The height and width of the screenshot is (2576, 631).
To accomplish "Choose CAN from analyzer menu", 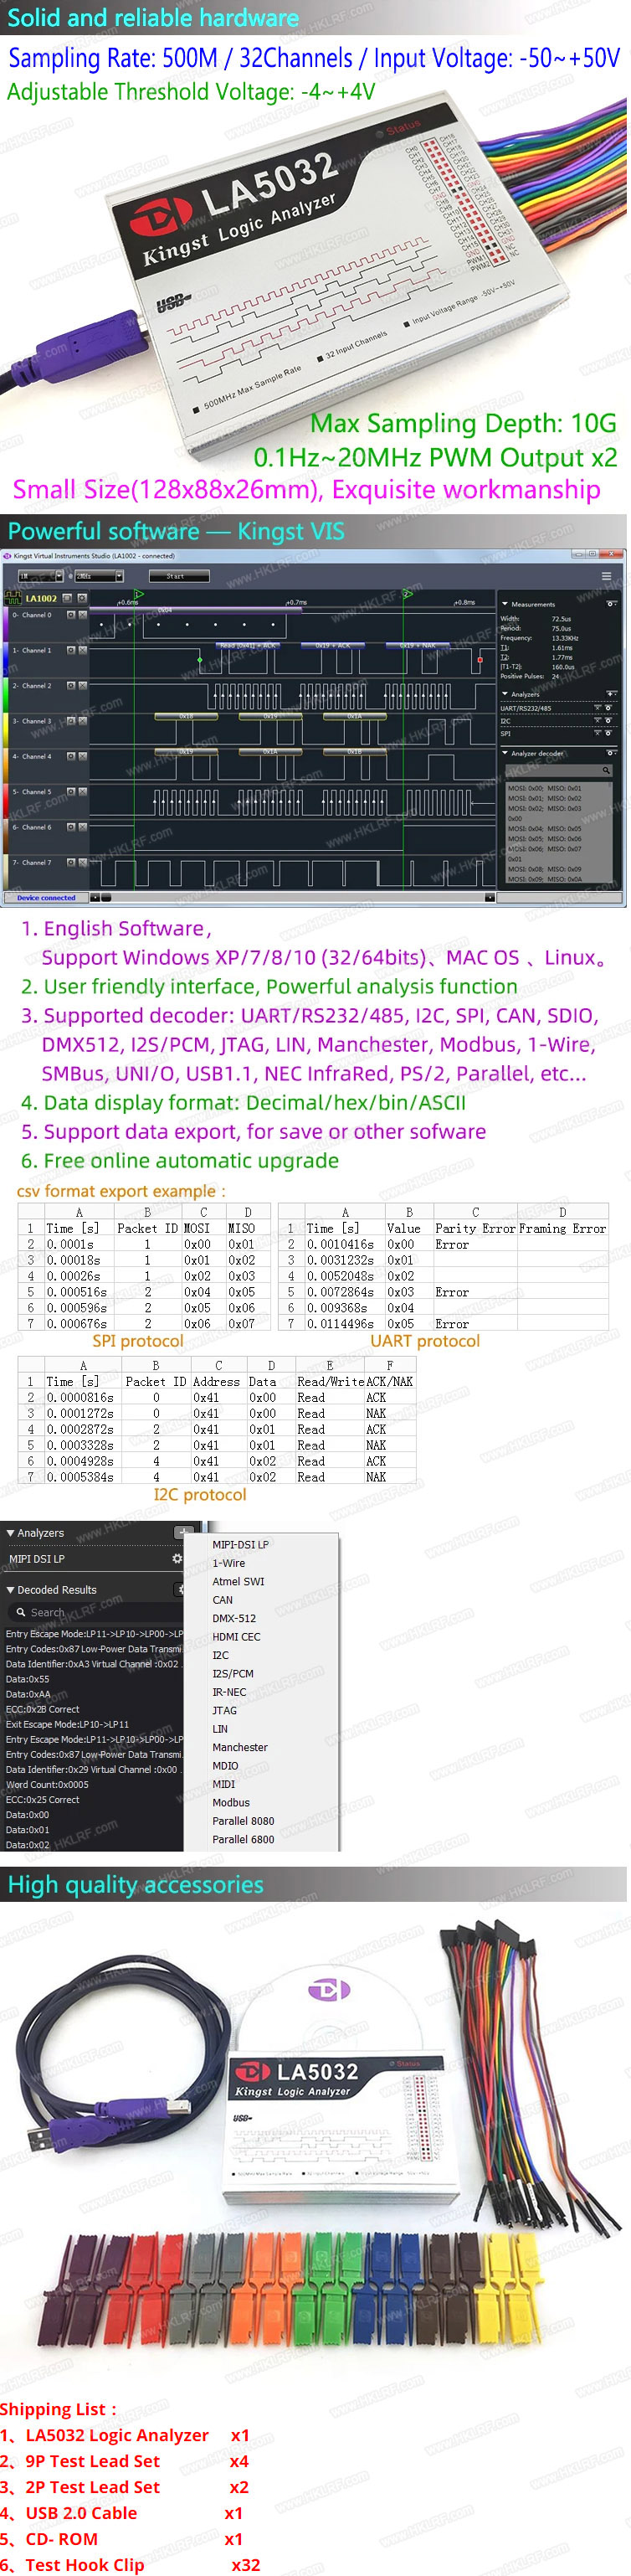I will pyautogui.click(x=222, y=1600).
